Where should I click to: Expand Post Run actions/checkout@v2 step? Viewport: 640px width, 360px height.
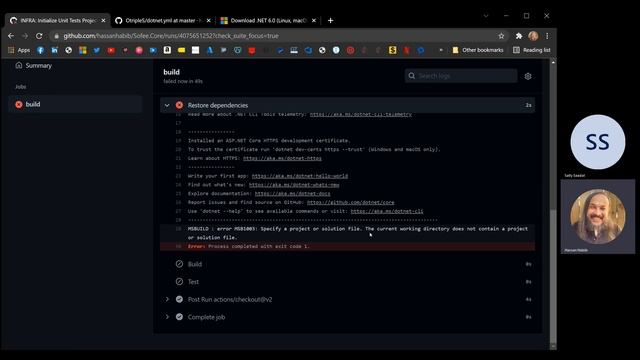[x=167, y=299]
